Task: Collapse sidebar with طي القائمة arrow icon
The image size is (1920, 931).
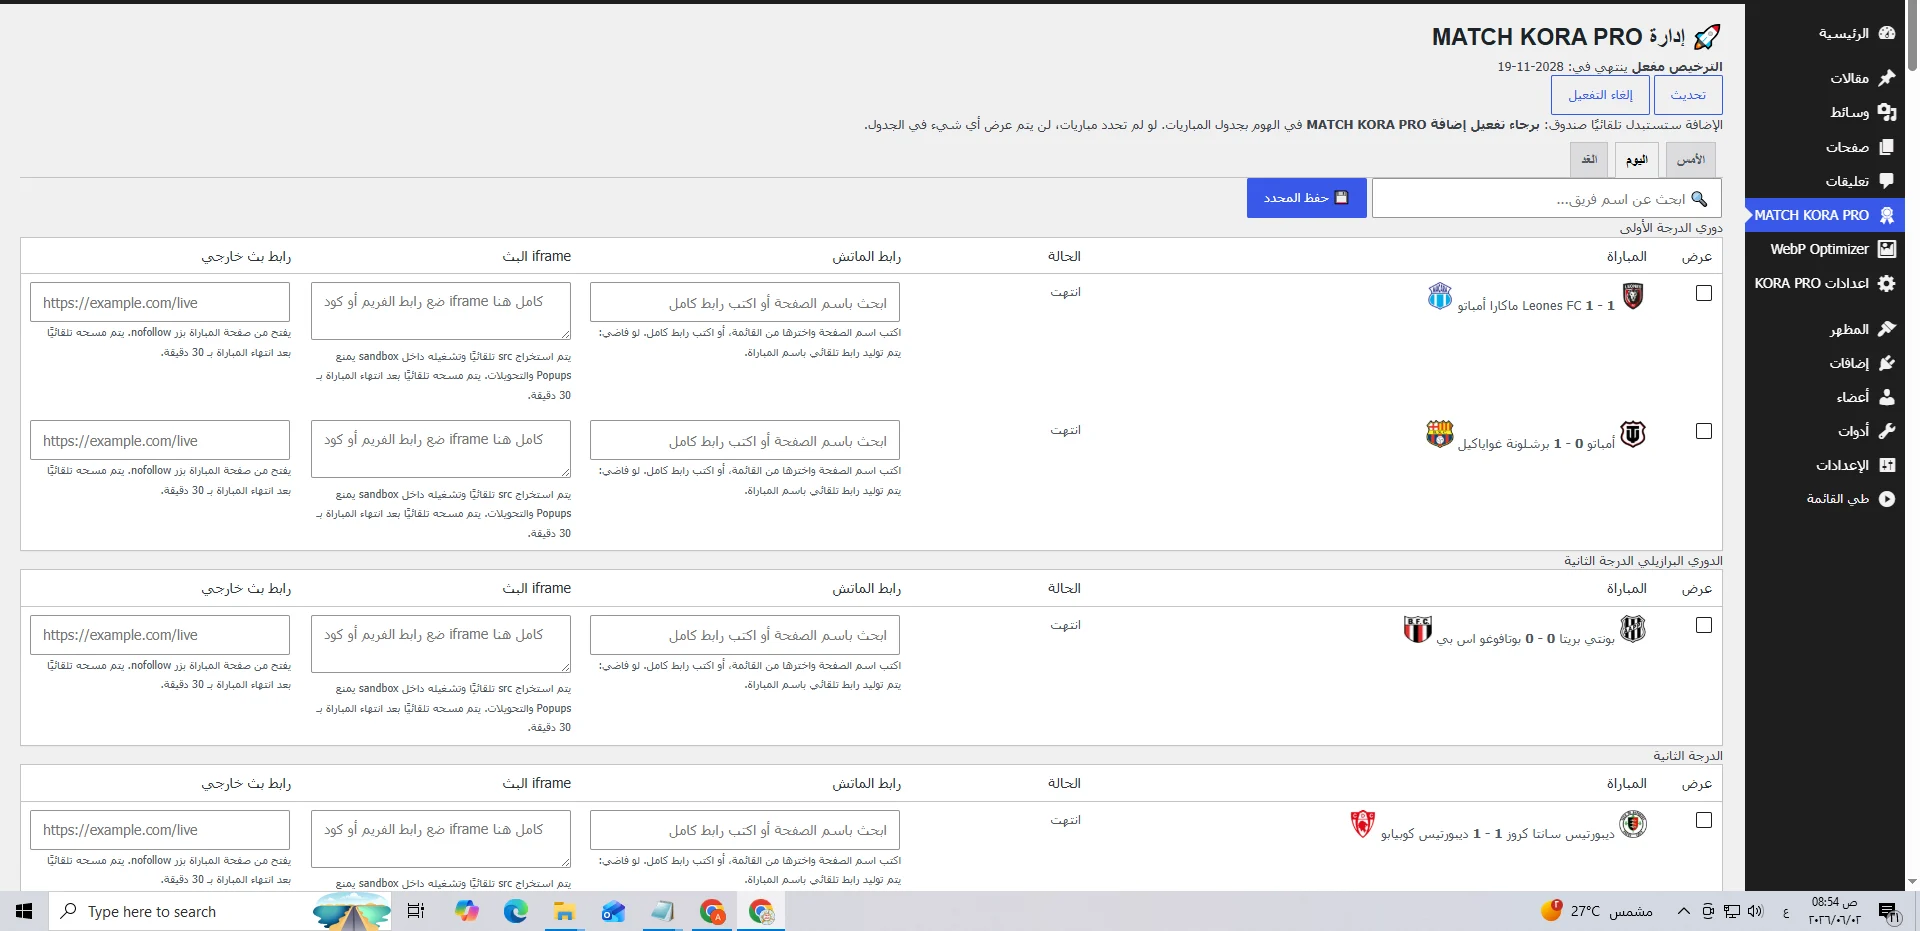Action: 1886,499
